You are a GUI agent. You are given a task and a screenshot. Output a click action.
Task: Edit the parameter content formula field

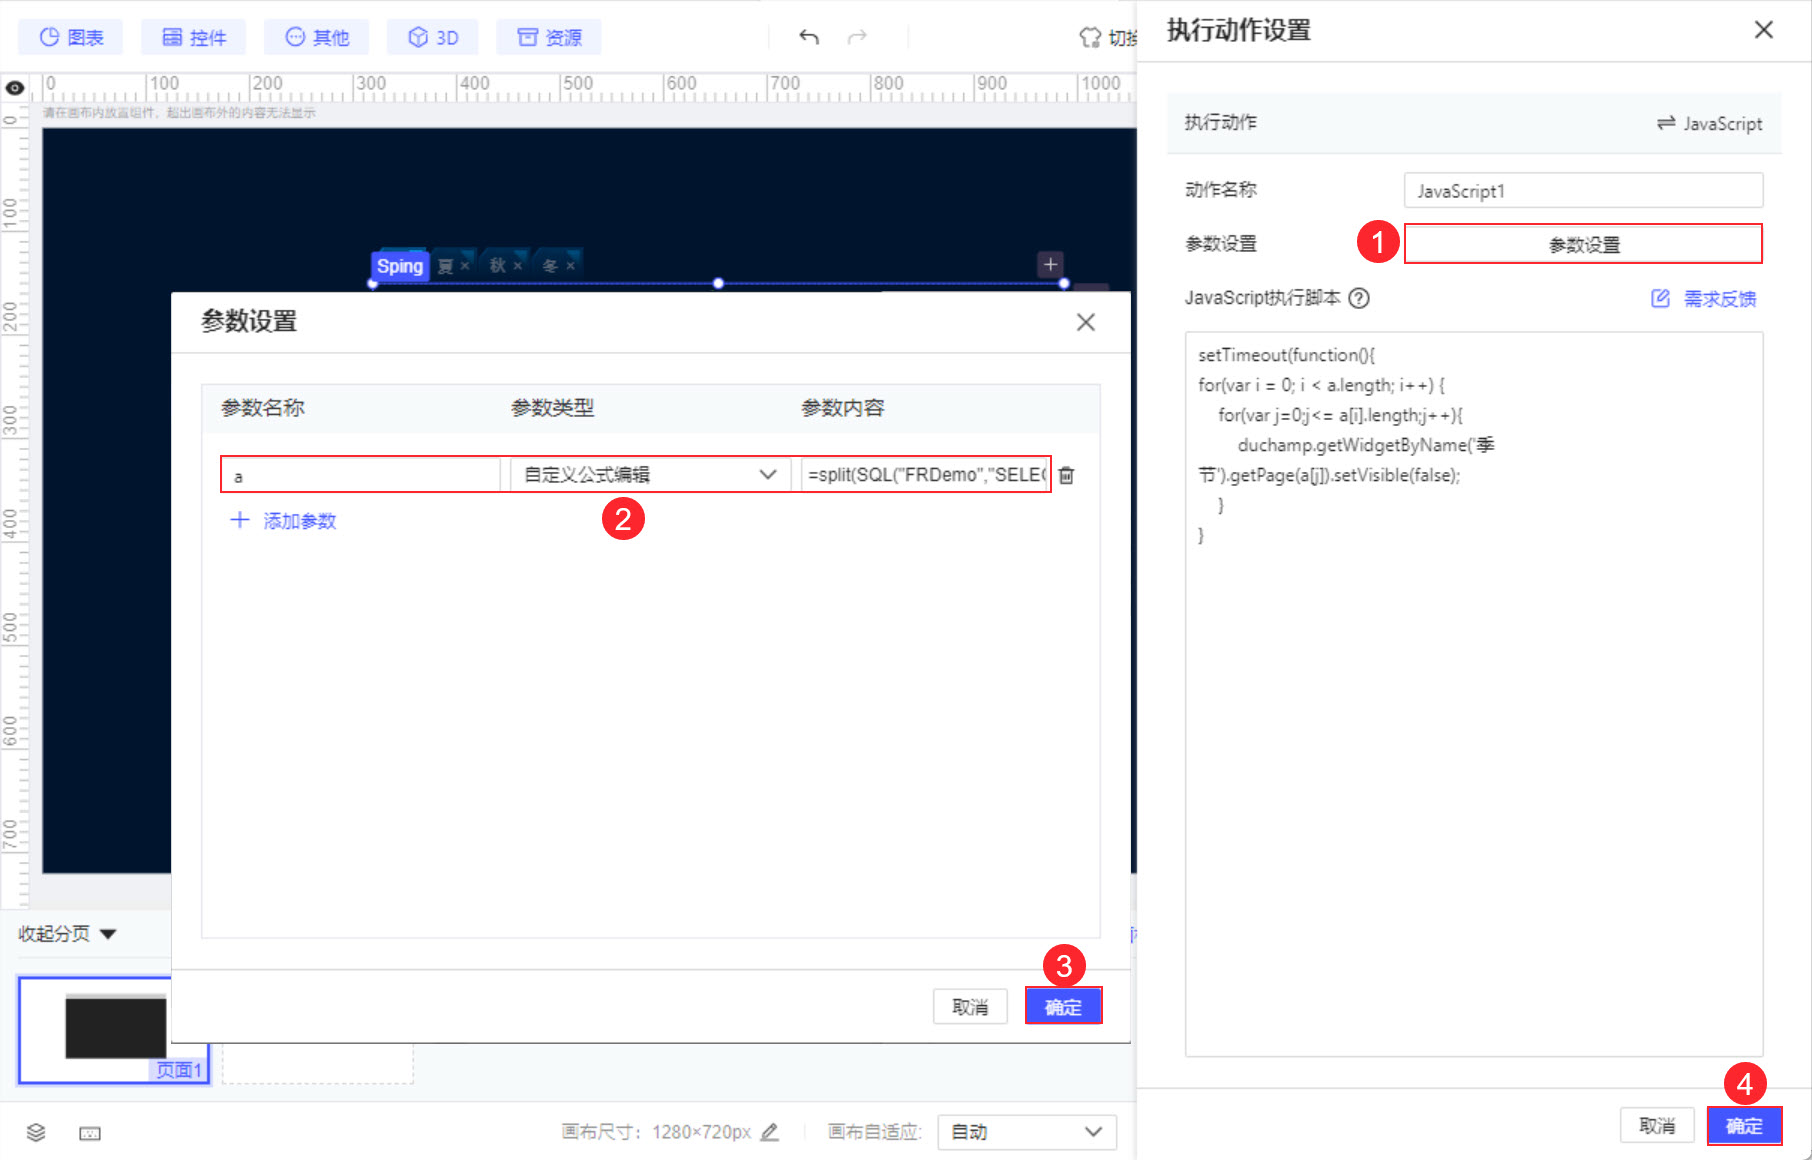[925, 475]
